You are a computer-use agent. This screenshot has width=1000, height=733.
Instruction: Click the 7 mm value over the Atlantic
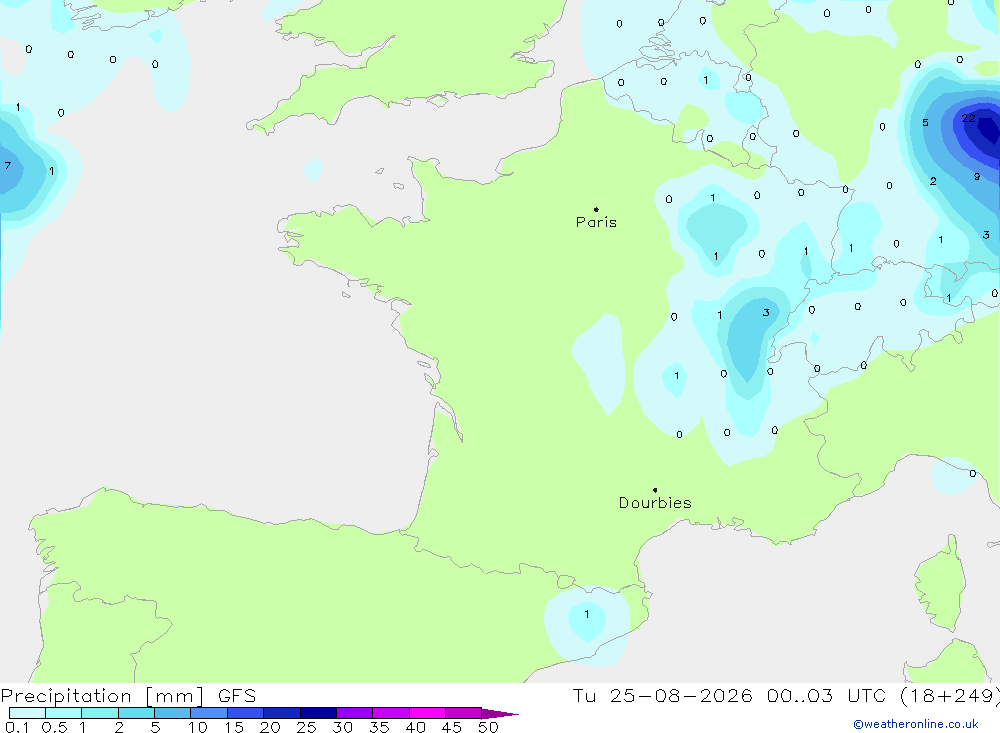[8, 166]
